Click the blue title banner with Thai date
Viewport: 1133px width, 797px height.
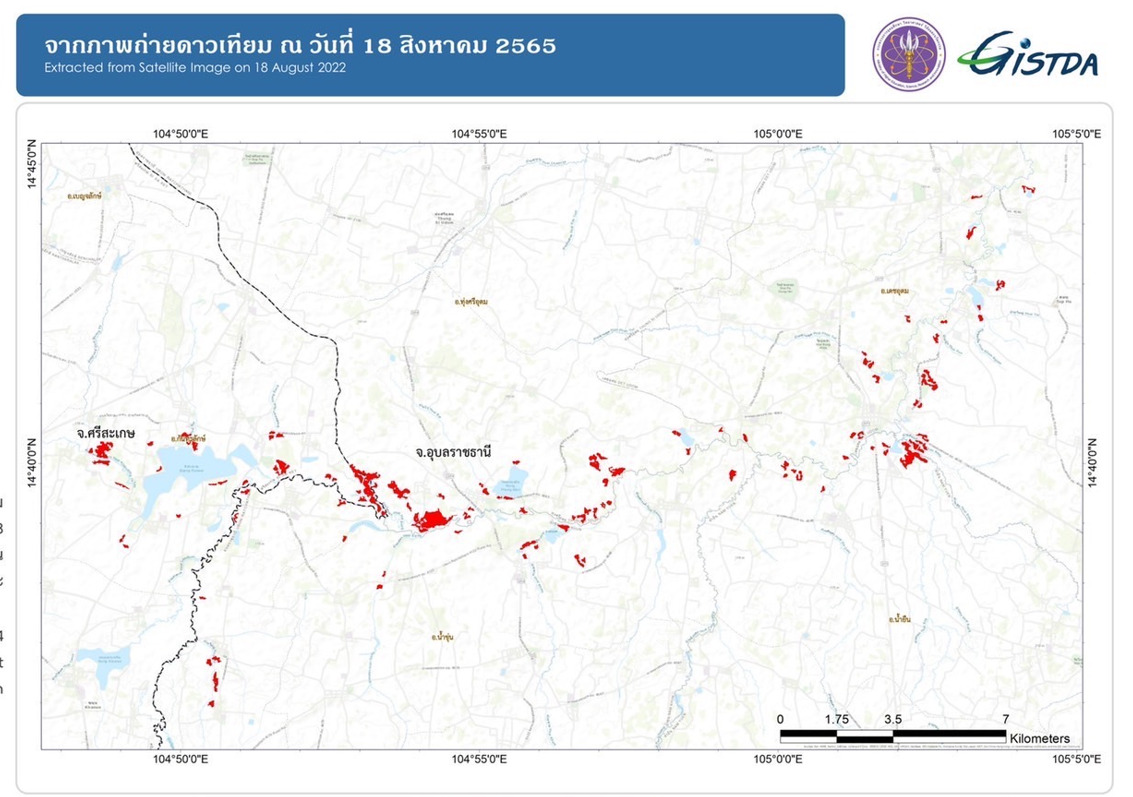430,55
